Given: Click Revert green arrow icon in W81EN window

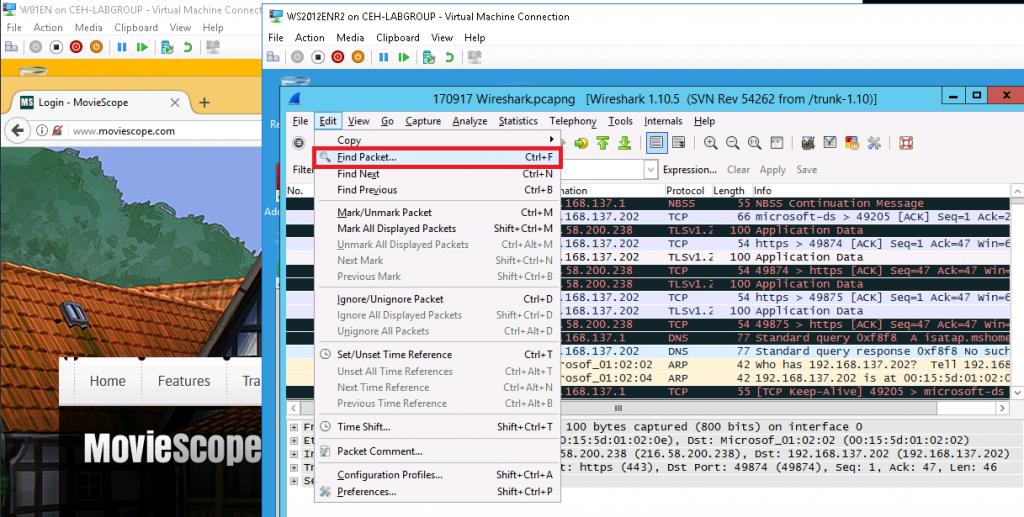Looking at the screenshot, I should click(x=187, y=47).
